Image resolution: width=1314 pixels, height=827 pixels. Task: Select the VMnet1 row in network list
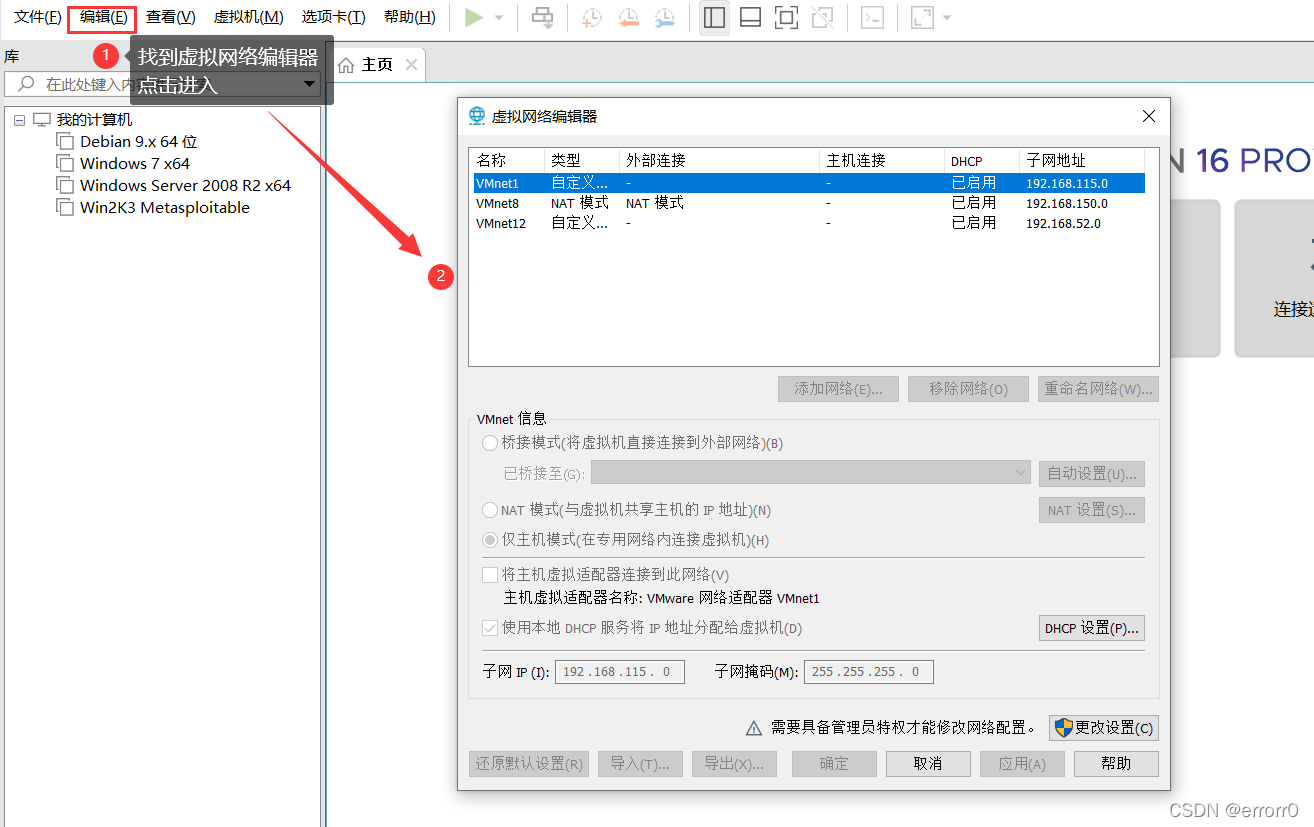808,183
